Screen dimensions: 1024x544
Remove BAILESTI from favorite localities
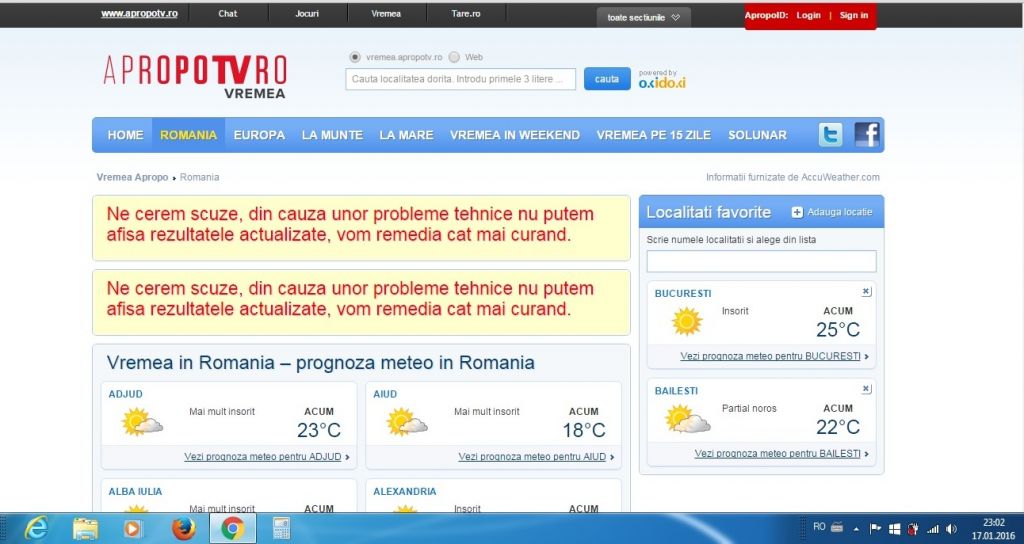(866, 389)
